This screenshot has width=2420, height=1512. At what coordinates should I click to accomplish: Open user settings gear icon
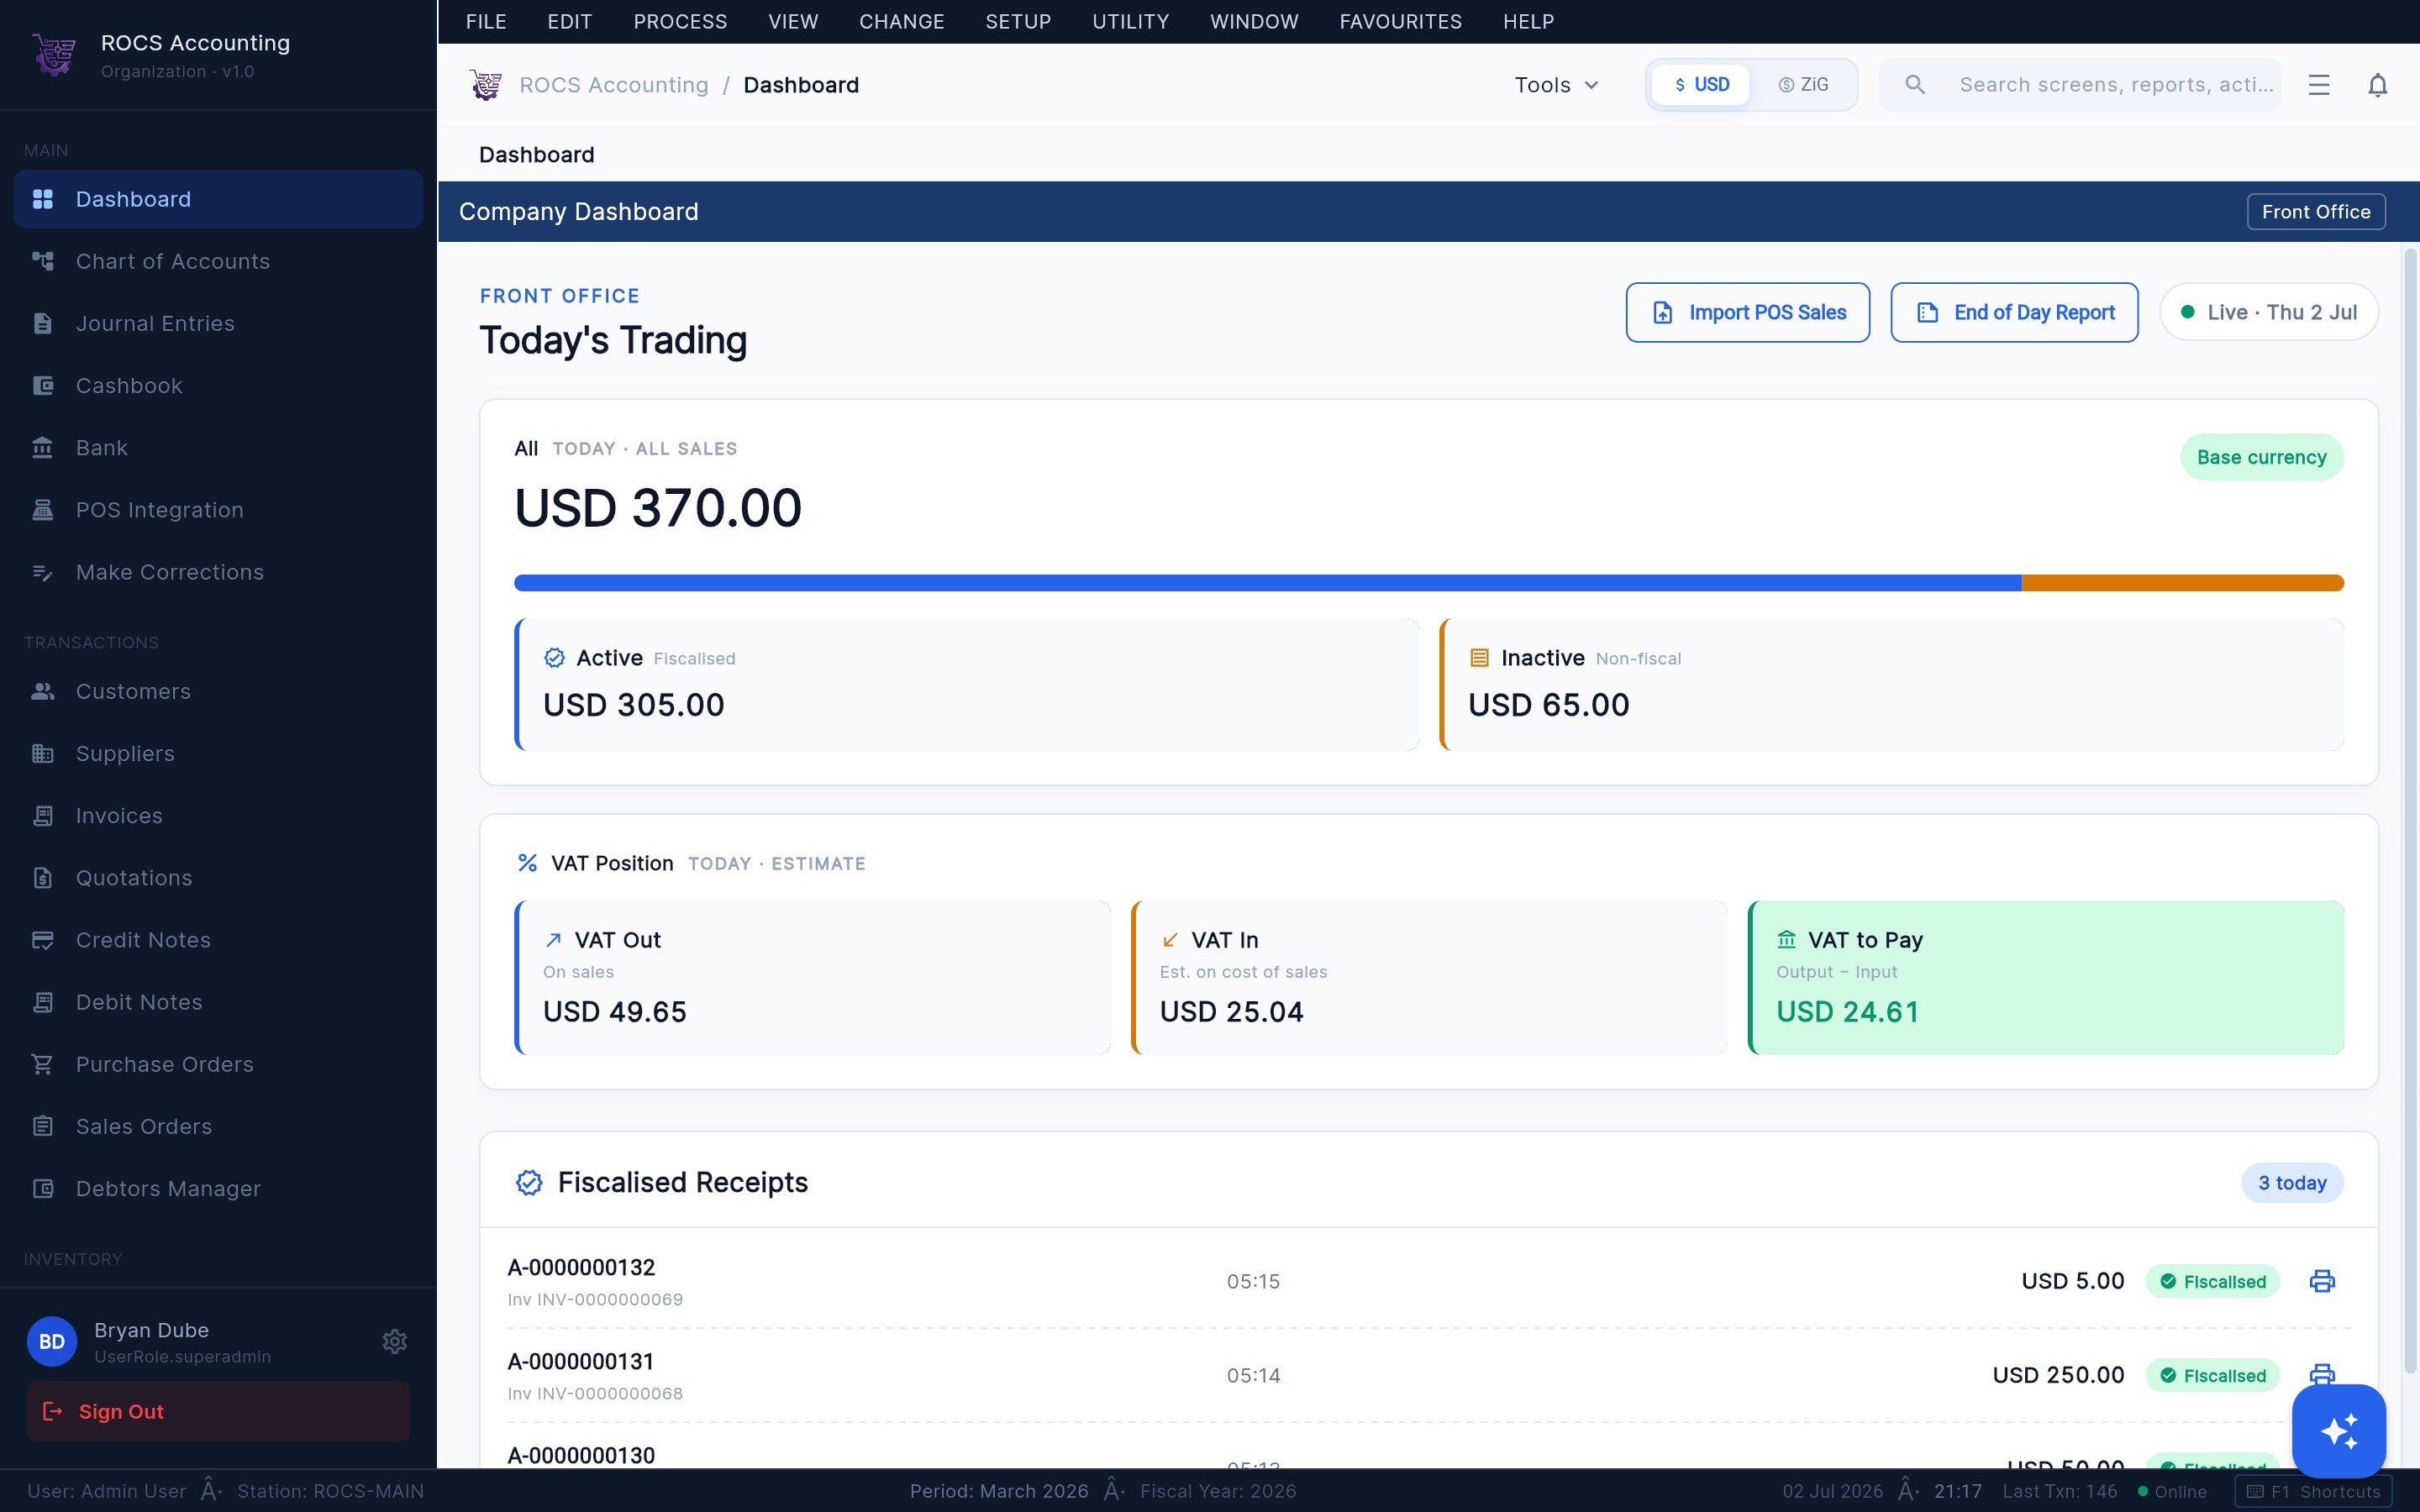(395, 1341)
